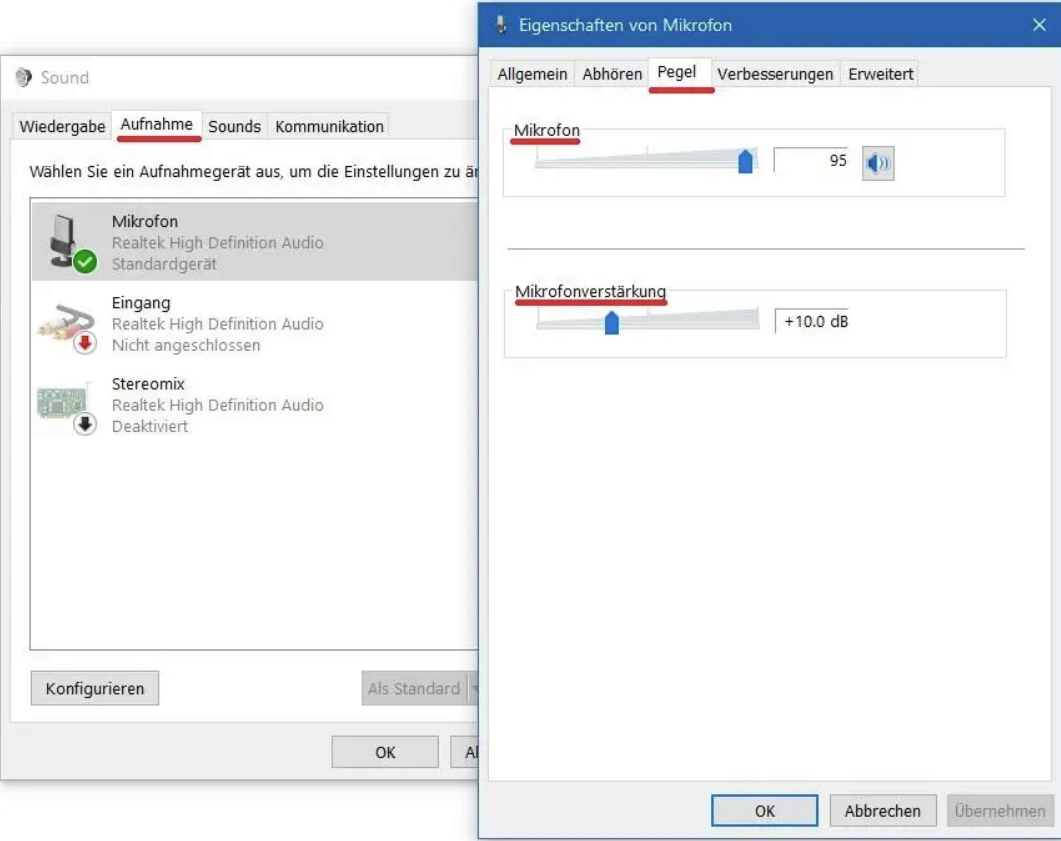Click OK in the Sound window
This screenshot has width=1061, height=841.
[x=385, y=752]
